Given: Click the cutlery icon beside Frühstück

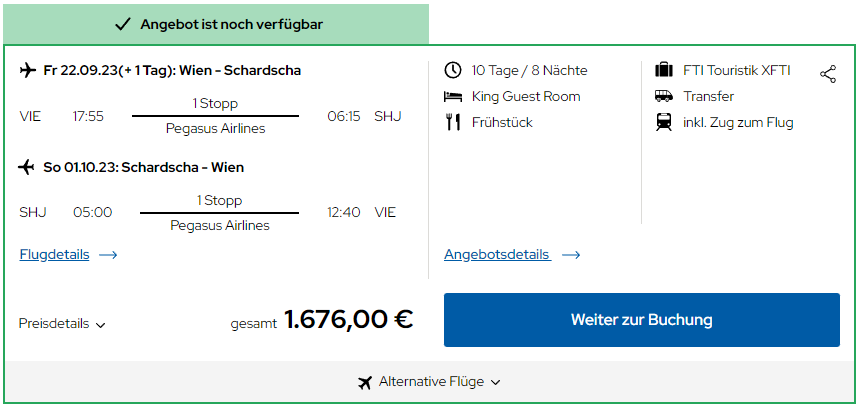Looking at the screenshot, I should tap(453, 122).
